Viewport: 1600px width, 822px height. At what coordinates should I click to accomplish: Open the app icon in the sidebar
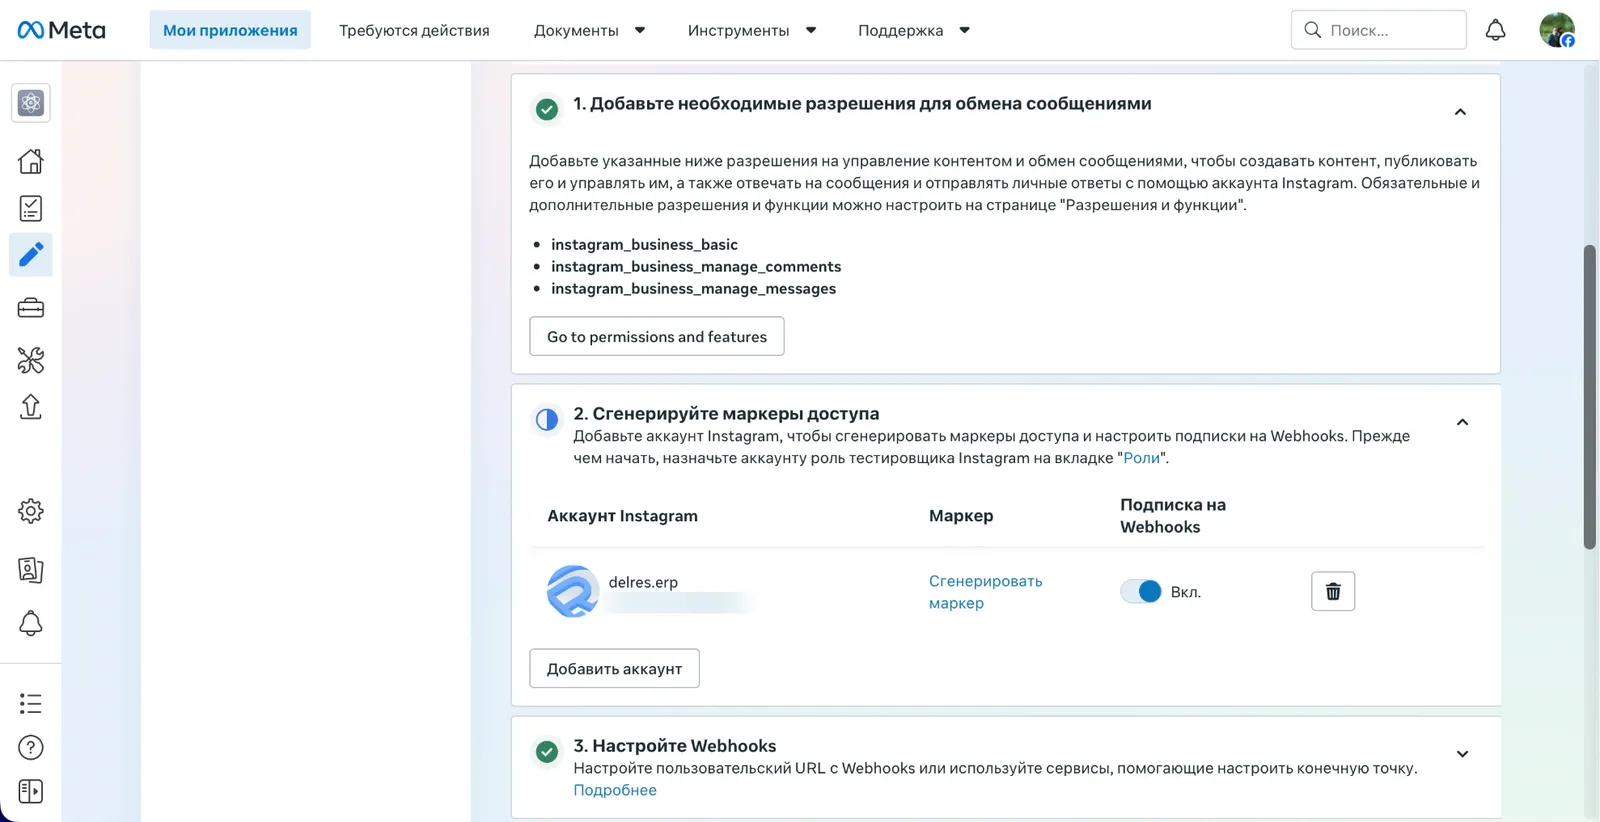click(x=31, y=103)
